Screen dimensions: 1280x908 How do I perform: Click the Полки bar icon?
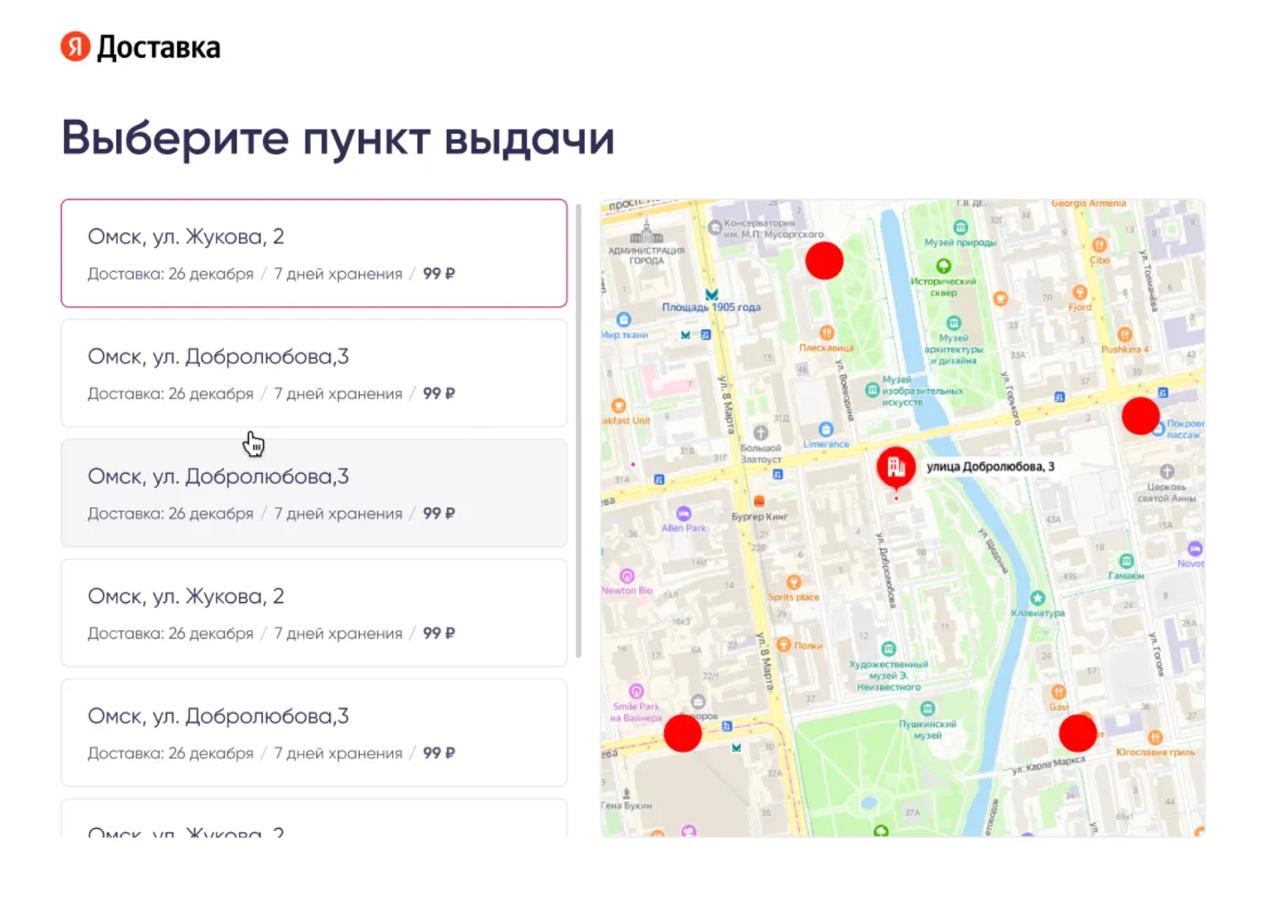click(784, 645)
